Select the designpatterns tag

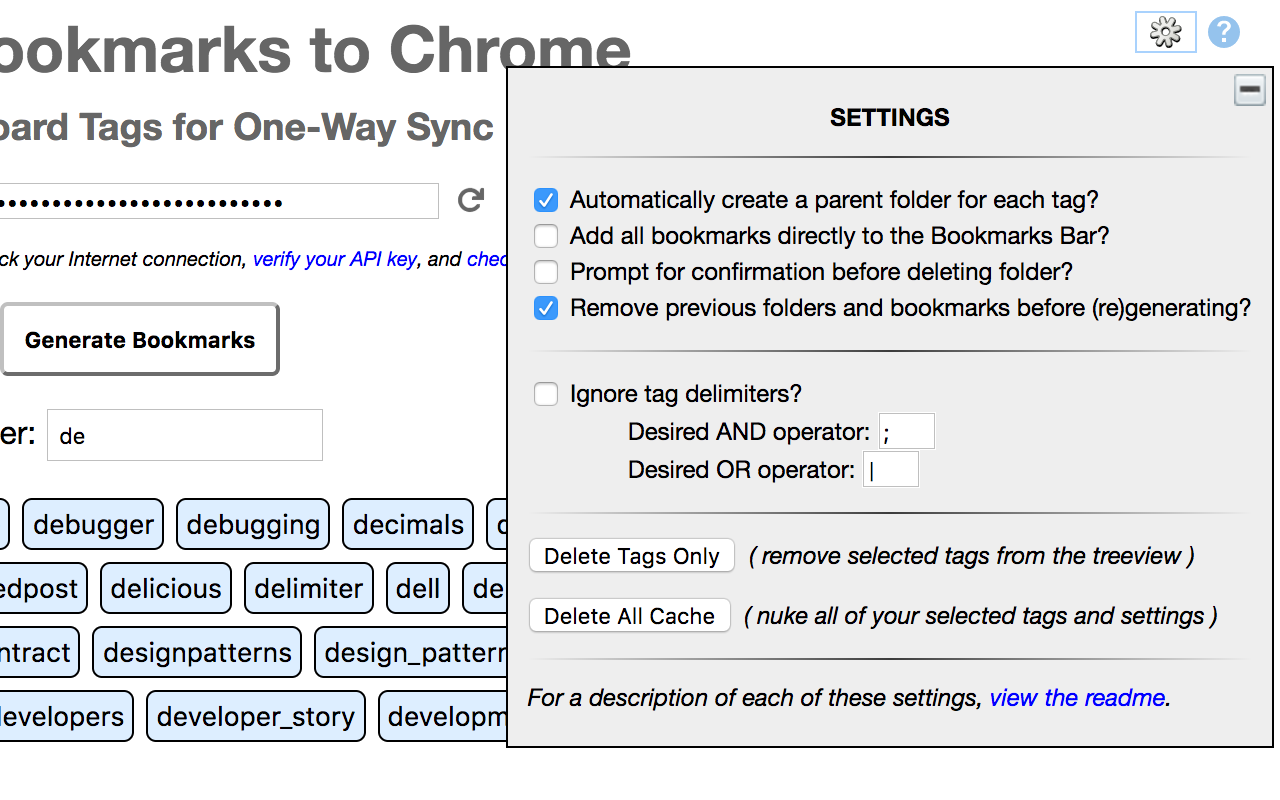[197, 653]
